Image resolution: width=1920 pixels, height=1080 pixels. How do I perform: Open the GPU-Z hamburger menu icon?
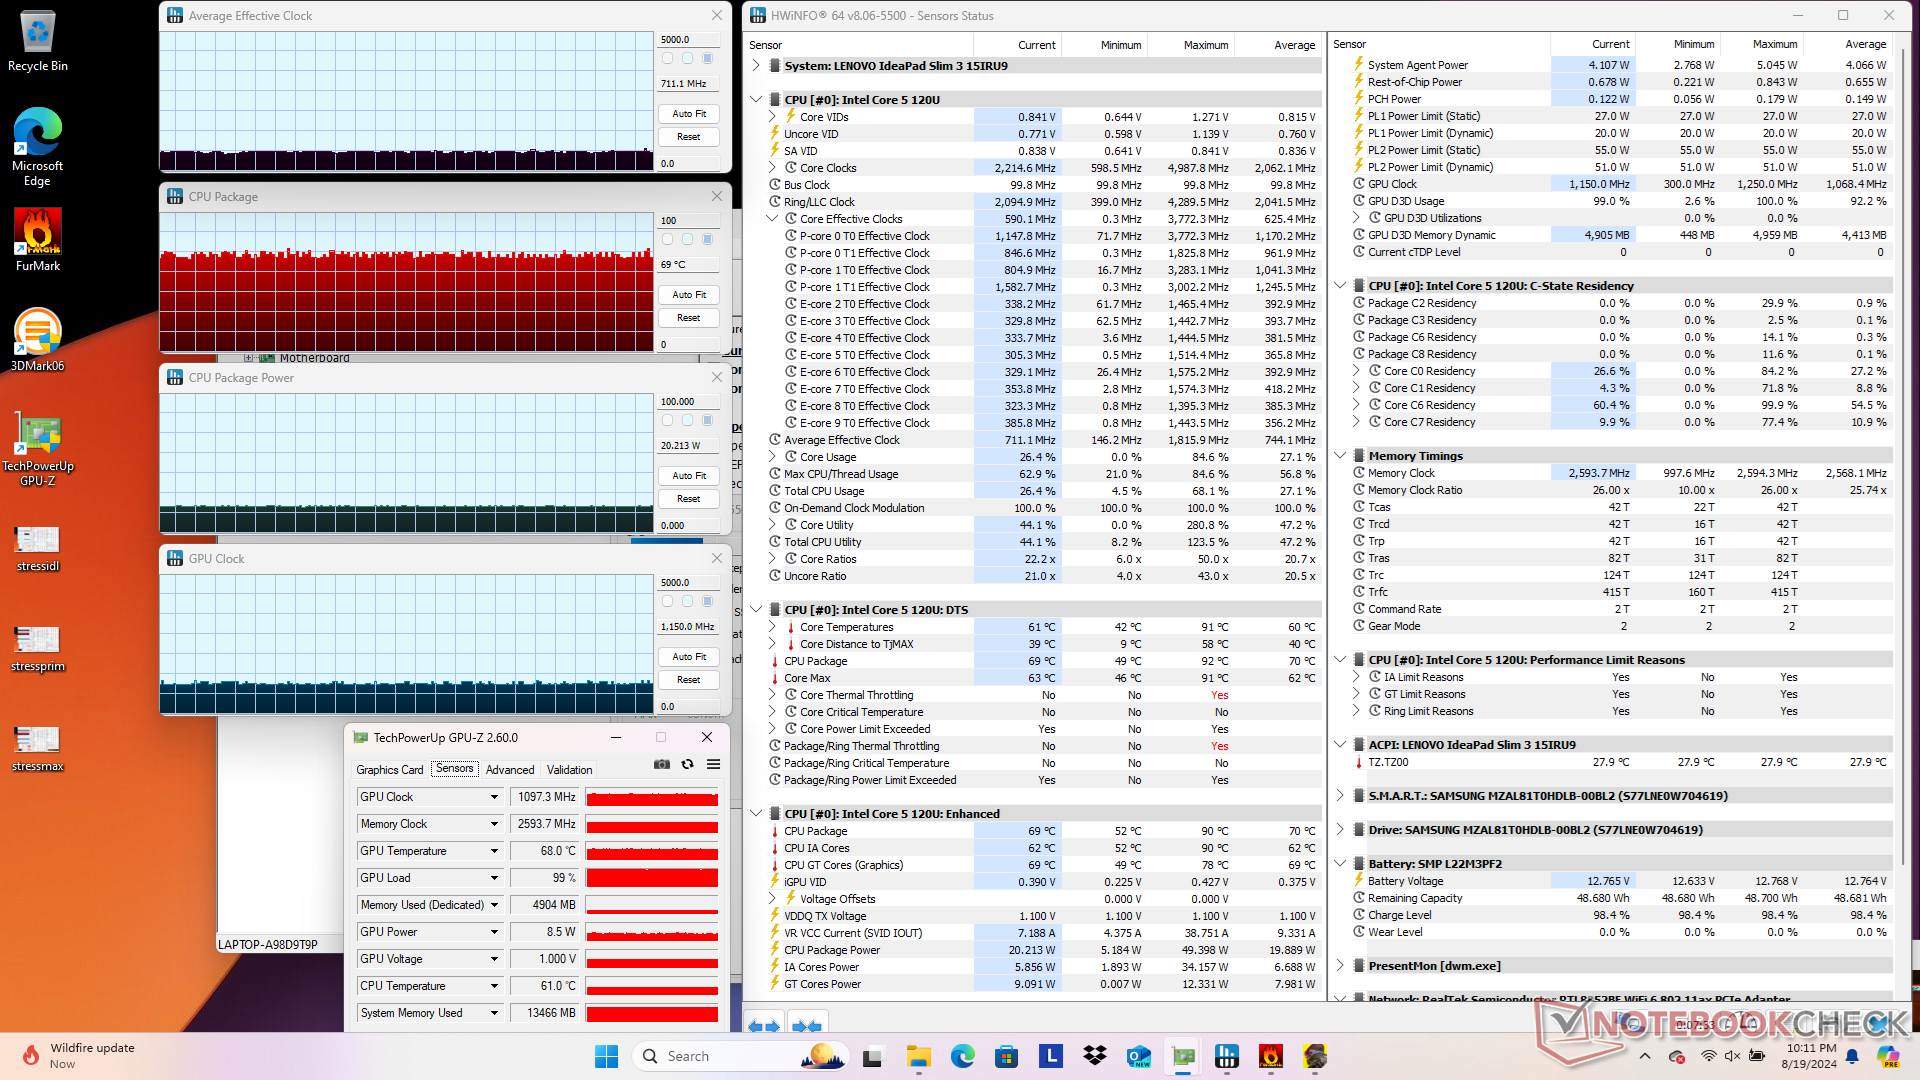coord(713,764)
